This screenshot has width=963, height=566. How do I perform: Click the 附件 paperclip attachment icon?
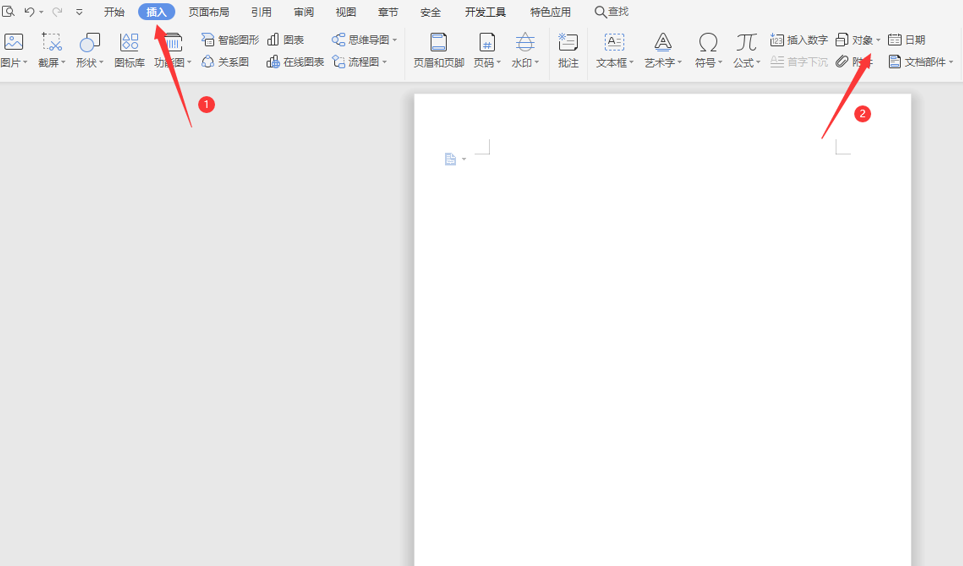tap(842, 61)
